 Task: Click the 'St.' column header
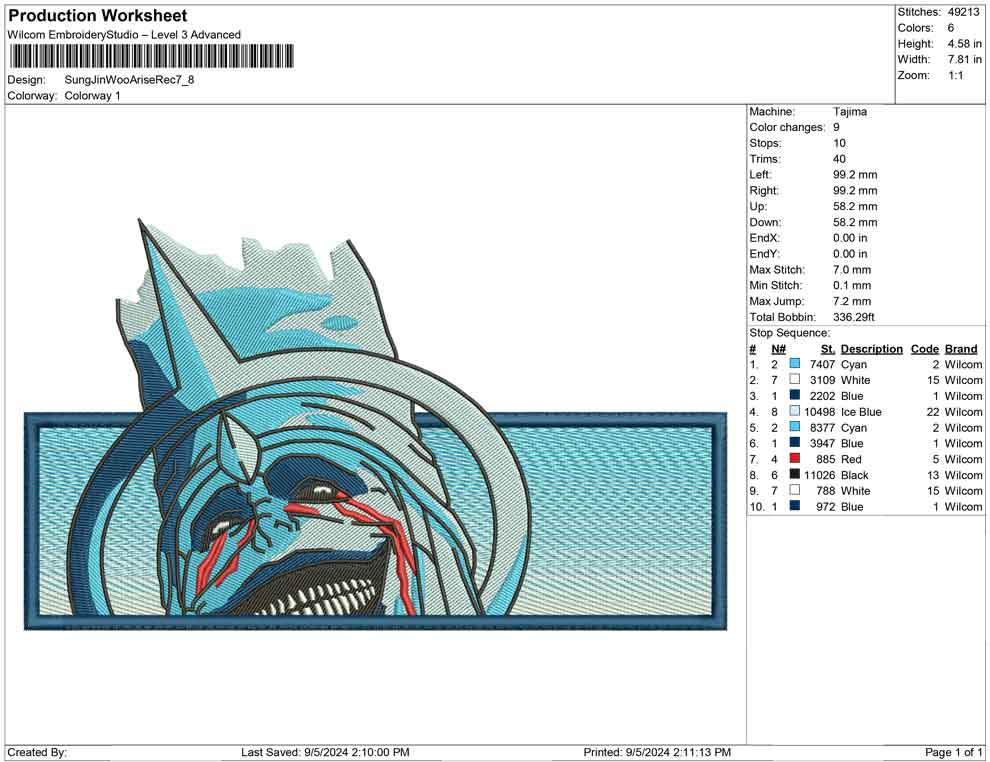pyautogui.click(x=828, y=349)
